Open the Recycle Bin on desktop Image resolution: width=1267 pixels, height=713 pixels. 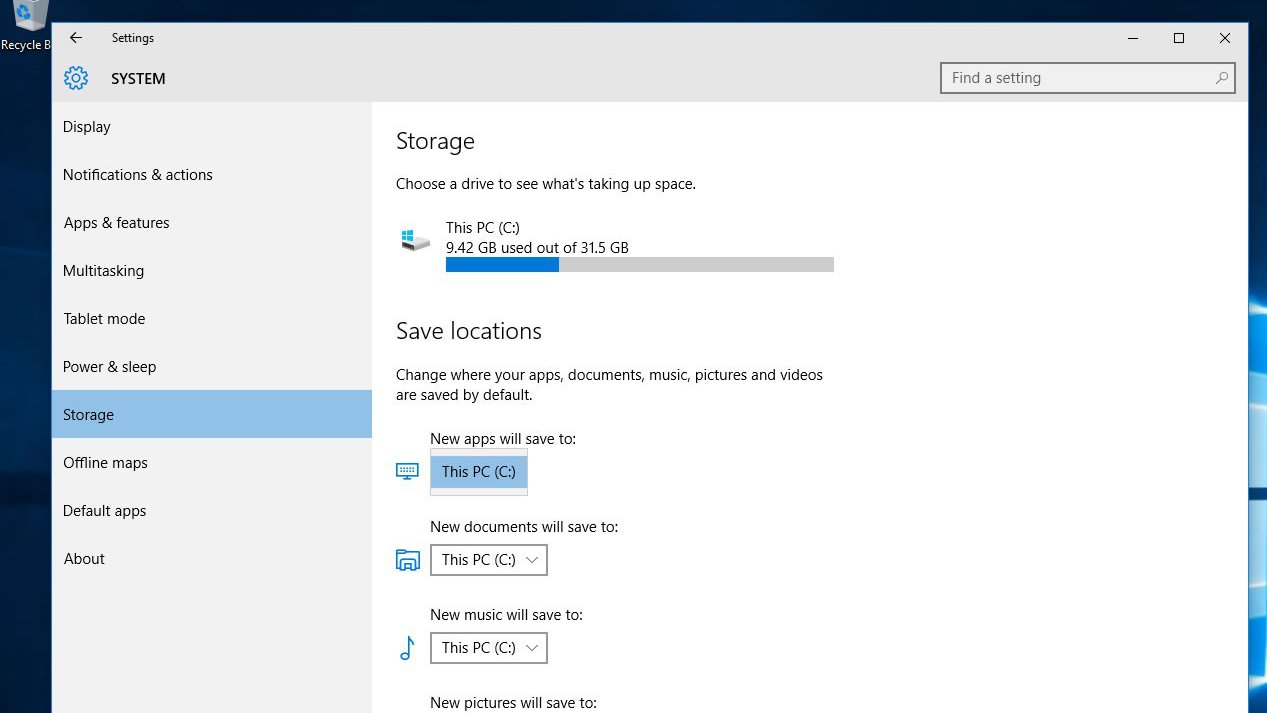point(25,26)
